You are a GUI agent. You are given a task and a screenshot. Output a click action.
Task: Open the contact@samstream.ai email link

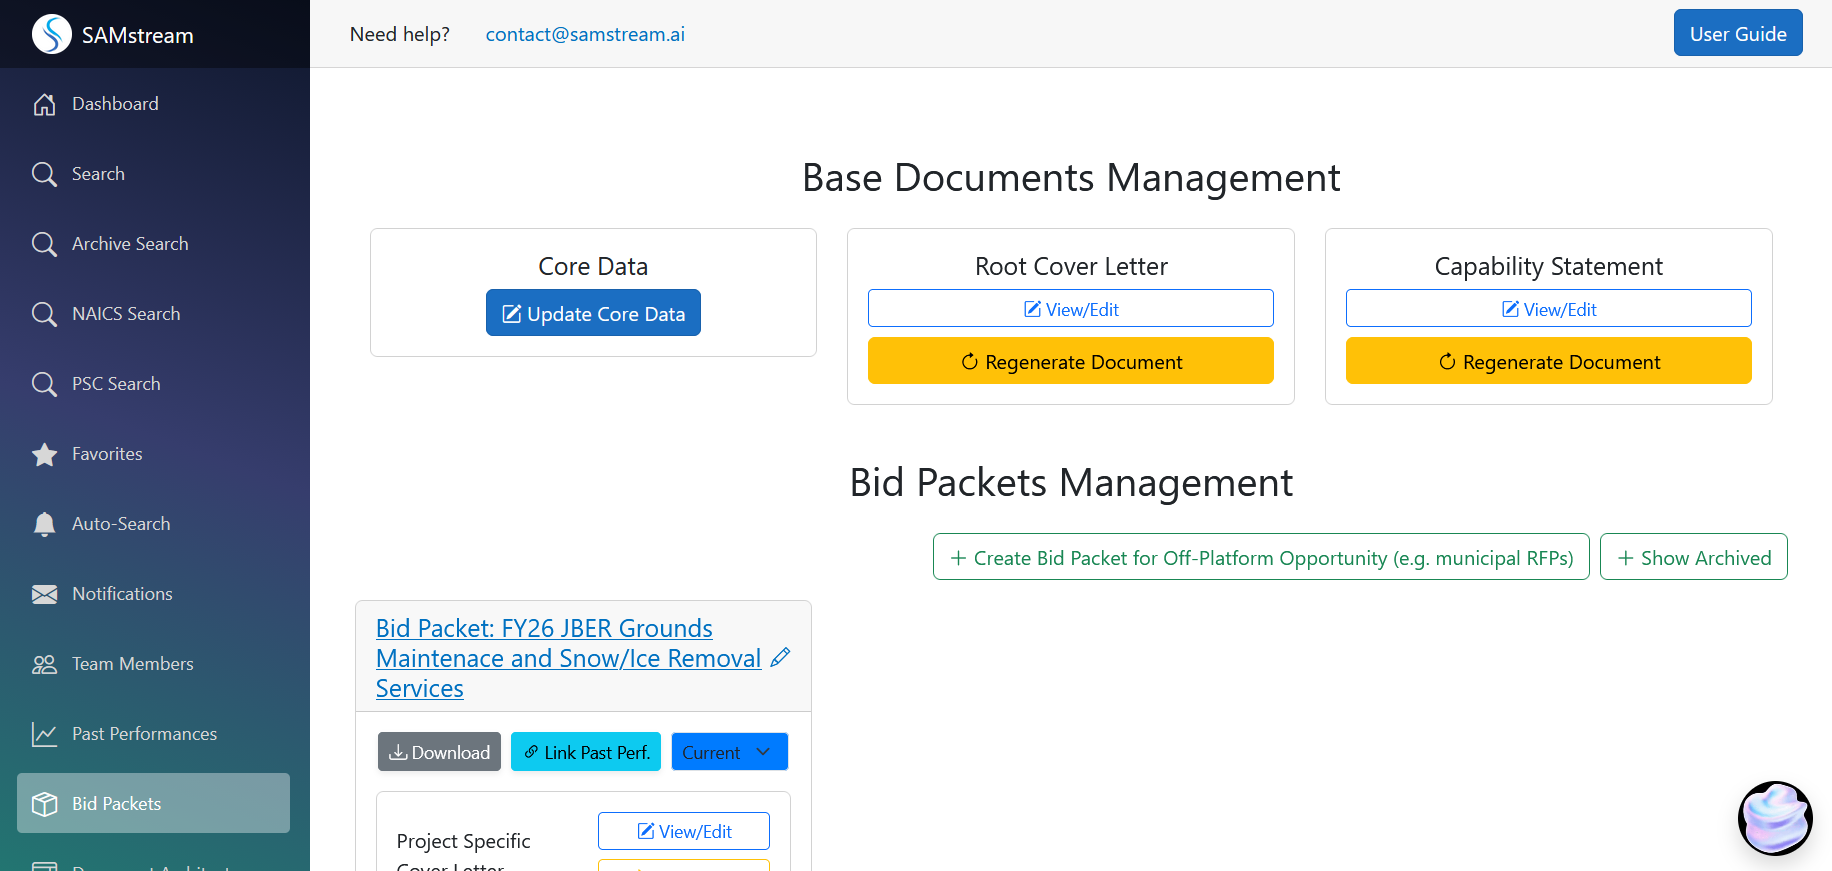point(585,34)
